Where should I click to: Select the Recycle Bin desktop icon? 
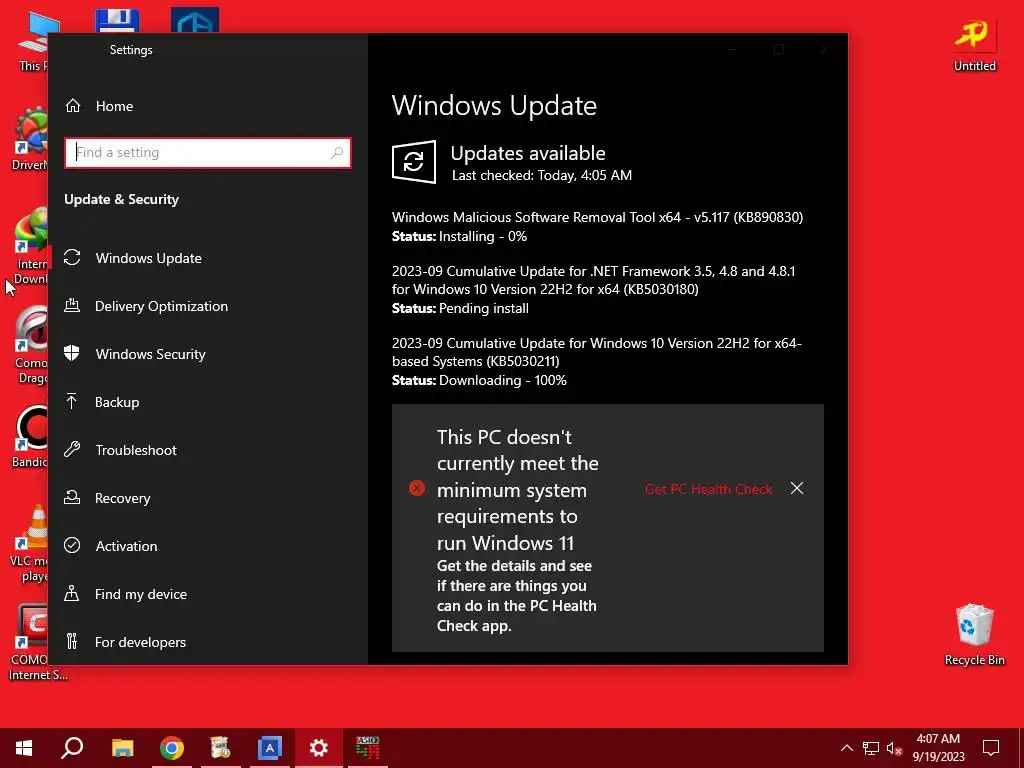click(974, 635)
